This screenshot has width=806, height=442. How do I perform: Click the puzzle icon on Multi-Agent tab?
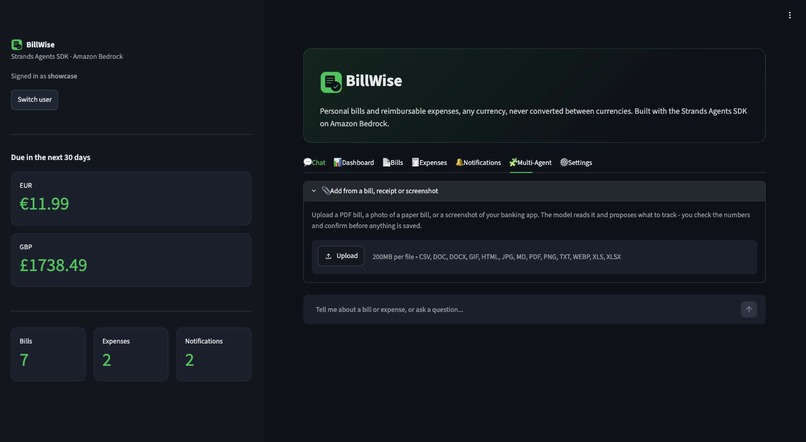coord(513,162)
